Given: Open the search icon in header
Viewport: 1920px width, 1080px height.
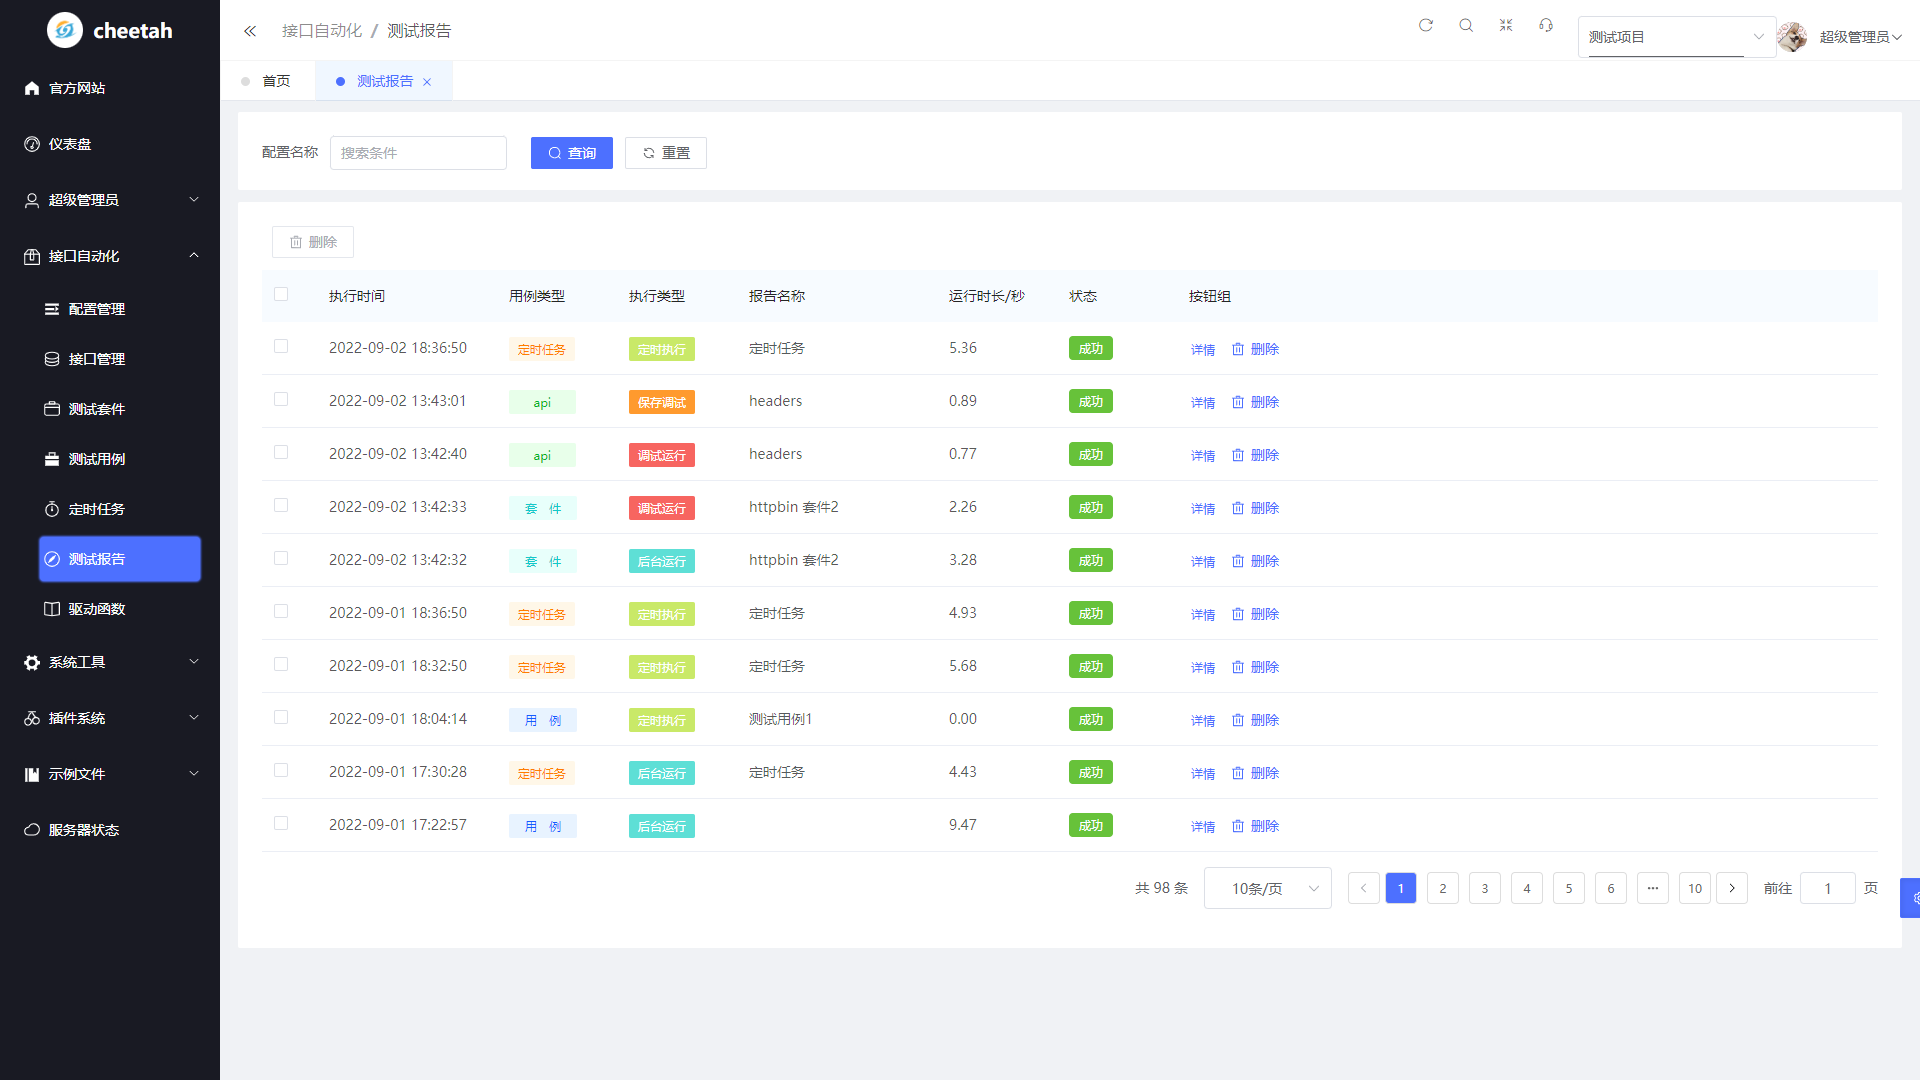Looking at the screenshot, I should click(1466, 25).
